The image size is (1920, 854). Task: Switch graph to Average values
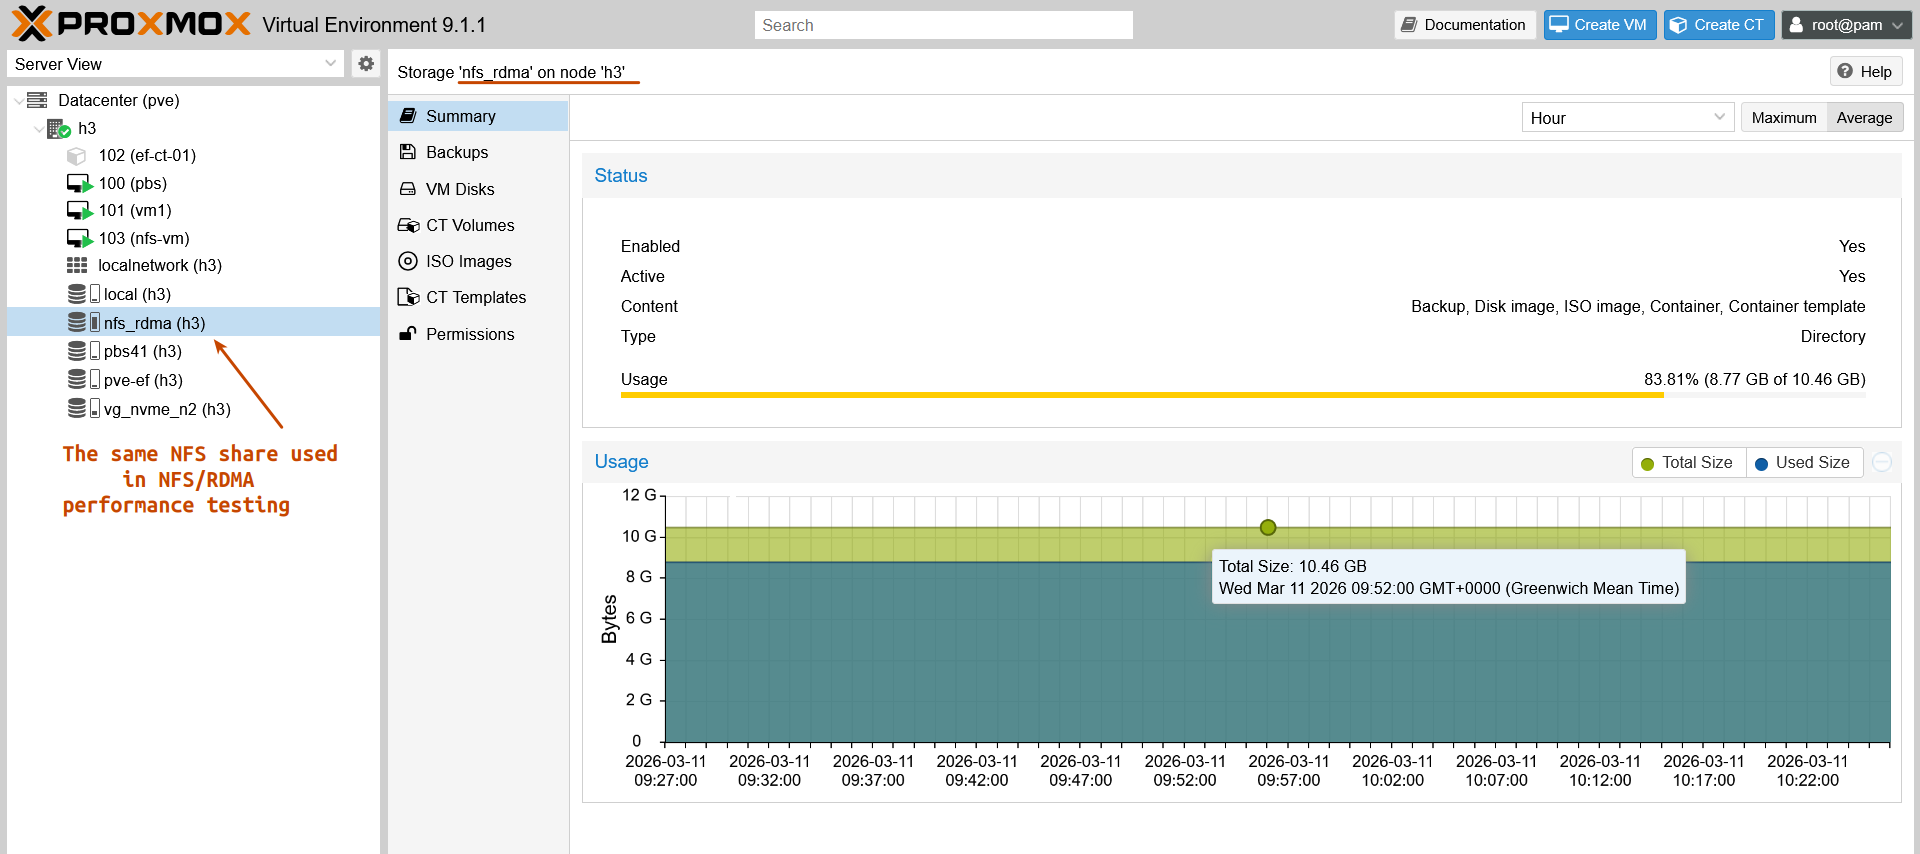(1865, 117)
